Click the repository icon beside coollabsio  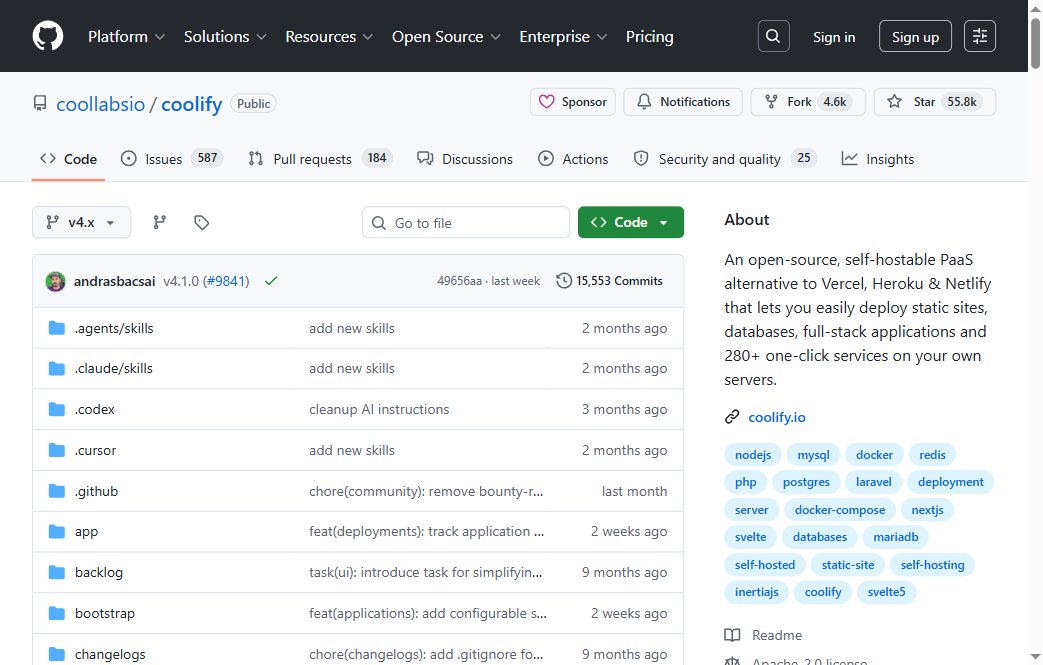(40, 104)
